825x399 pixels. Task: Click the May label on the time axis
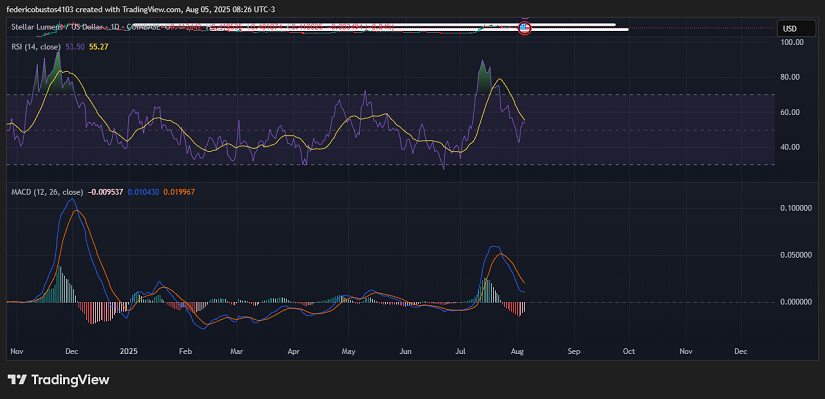348,351
